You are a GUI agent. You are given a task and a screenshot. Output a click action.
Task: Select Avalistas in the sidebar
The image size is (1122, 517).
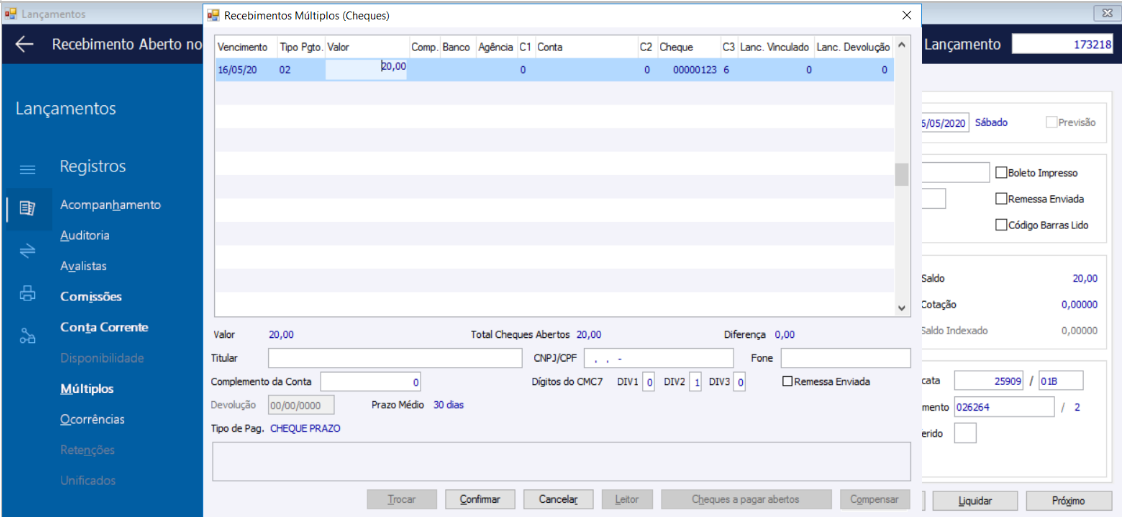[84, 266]
